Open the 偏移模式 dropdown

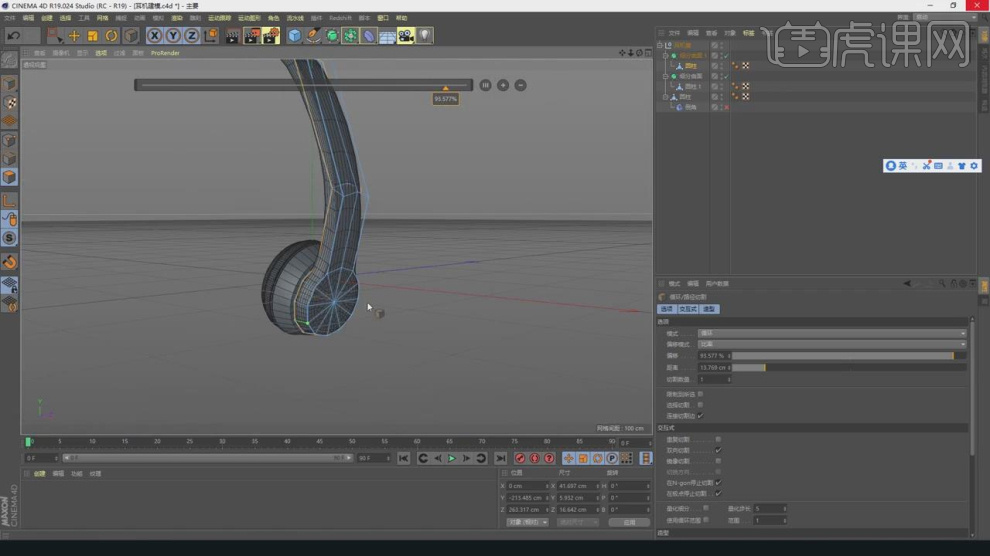832,344
